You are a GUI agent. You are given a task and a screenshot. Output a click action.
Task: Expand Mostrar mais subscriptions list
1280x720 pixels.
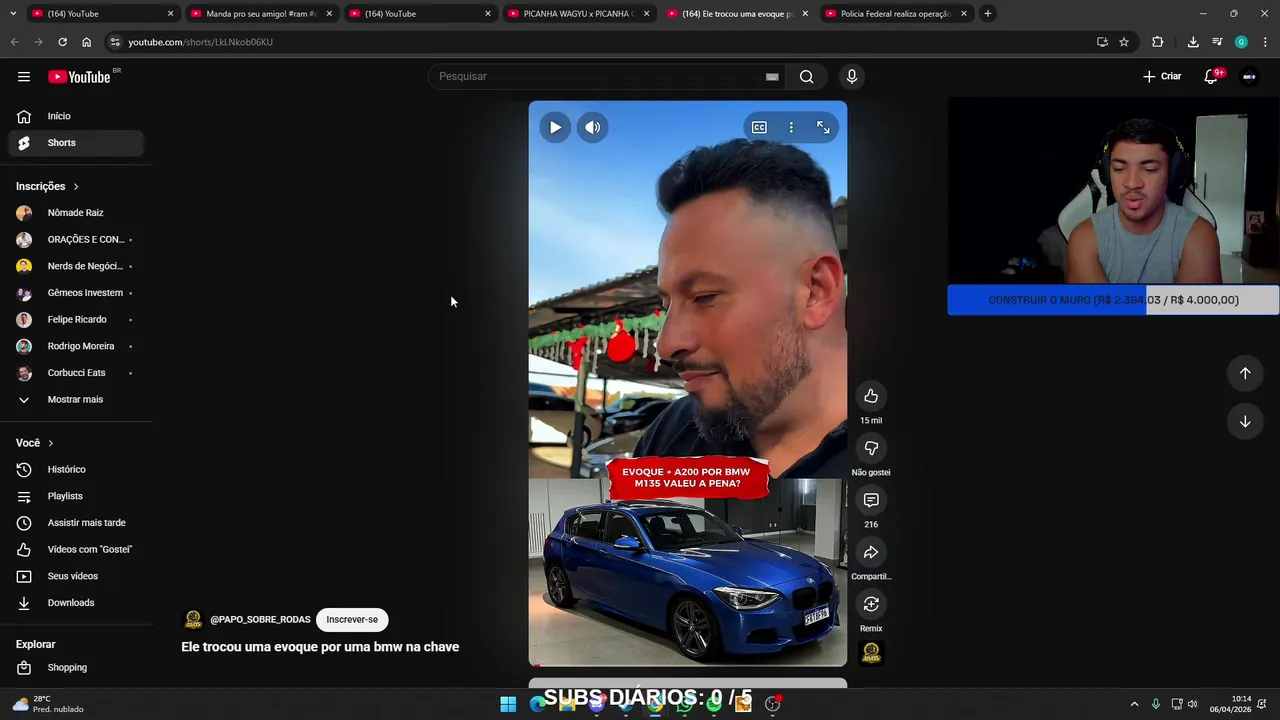pos(76,400)
